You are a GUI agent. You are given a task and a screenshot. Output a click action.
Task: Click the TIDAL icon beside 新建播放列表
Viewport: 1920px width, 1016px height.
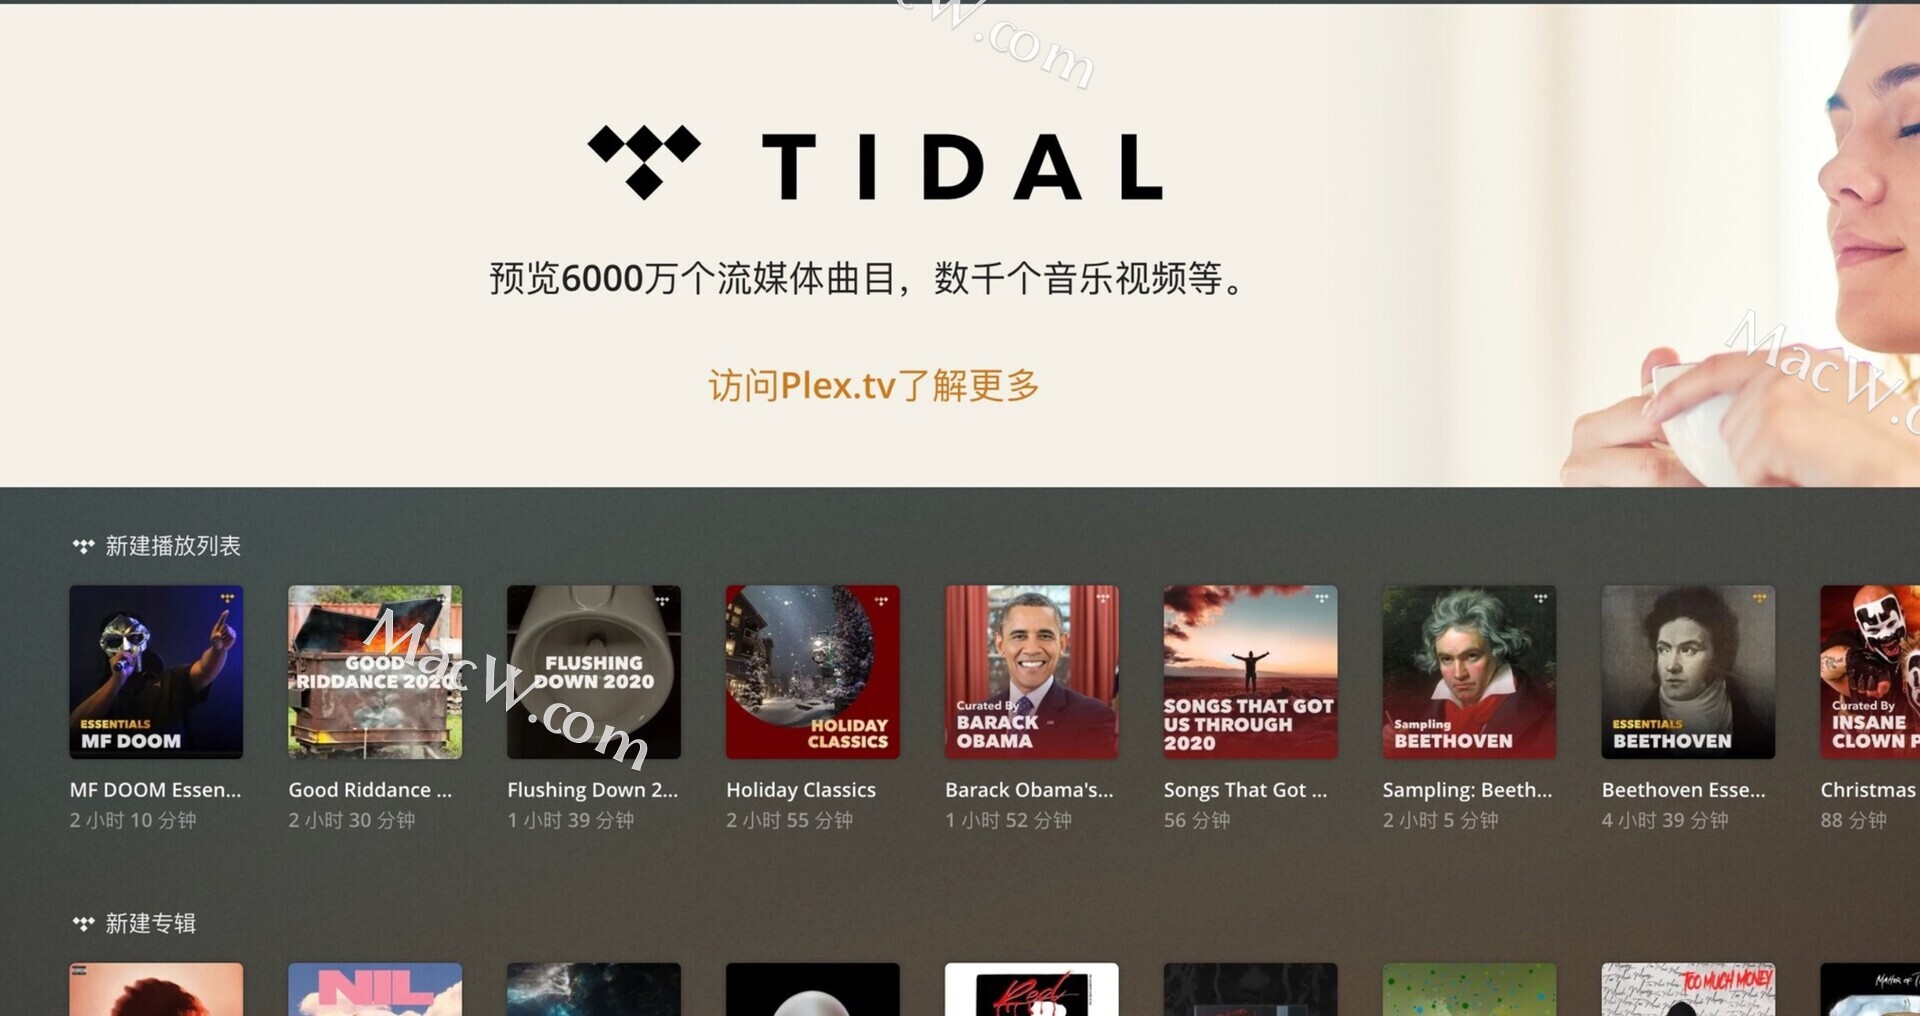click(83, 546)
